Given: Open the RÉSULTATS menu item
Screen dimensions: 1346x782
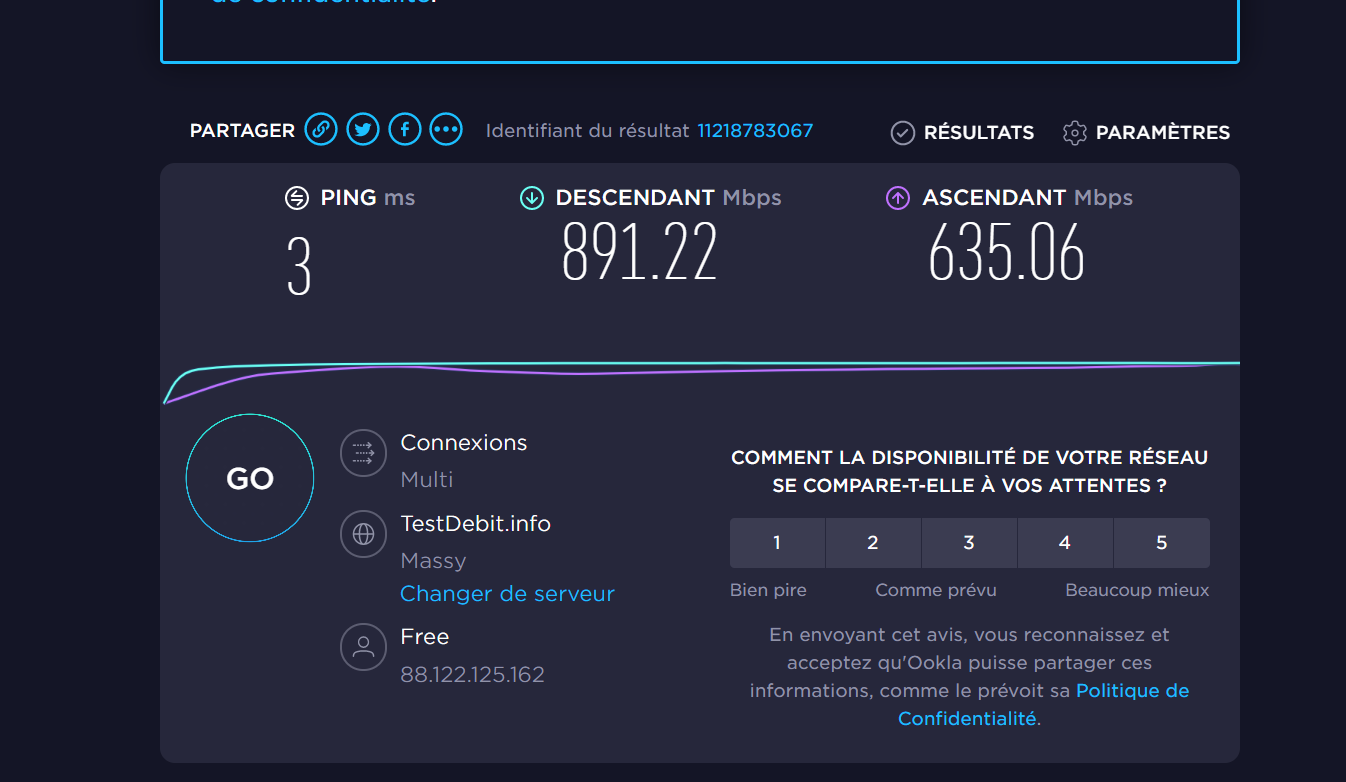Looking at the screenshot, I should [978, 133].
